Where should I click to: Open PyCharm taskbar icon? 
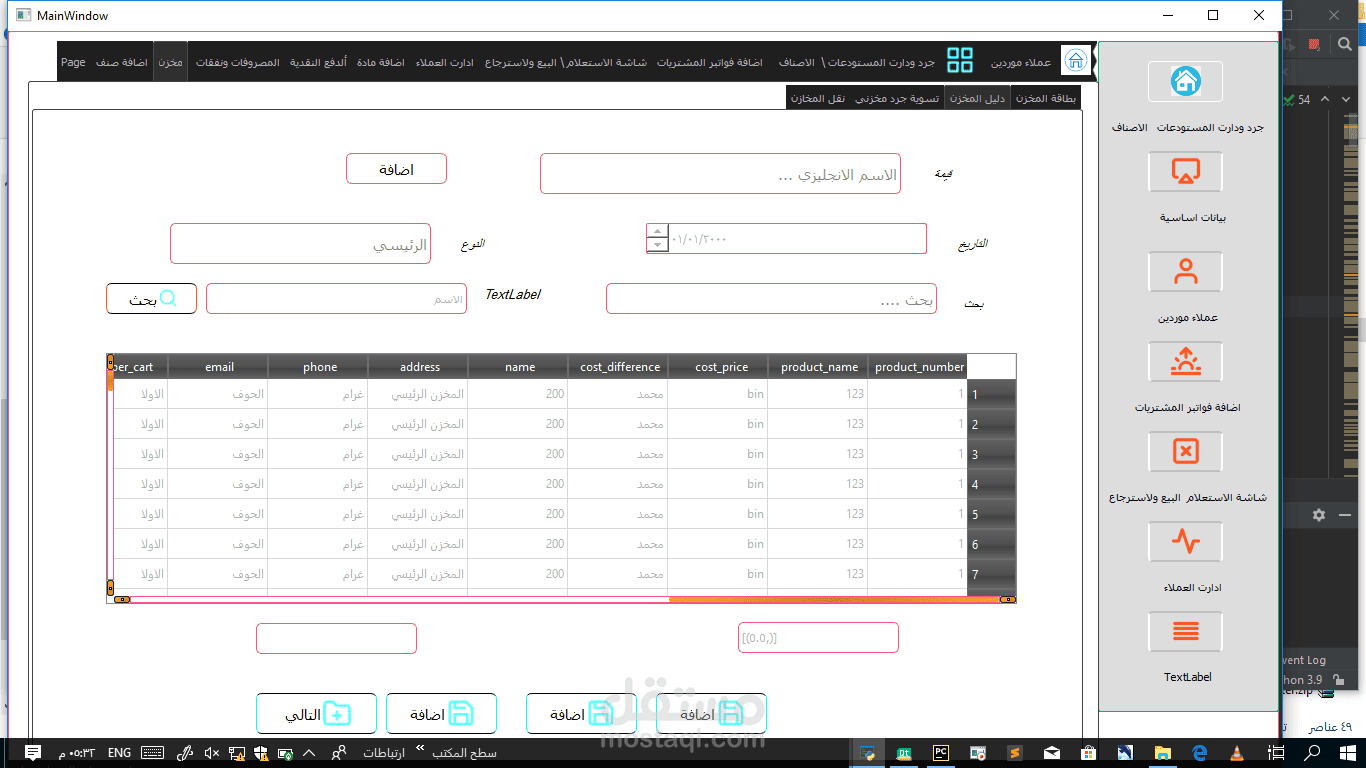click(x=941, y=753)
